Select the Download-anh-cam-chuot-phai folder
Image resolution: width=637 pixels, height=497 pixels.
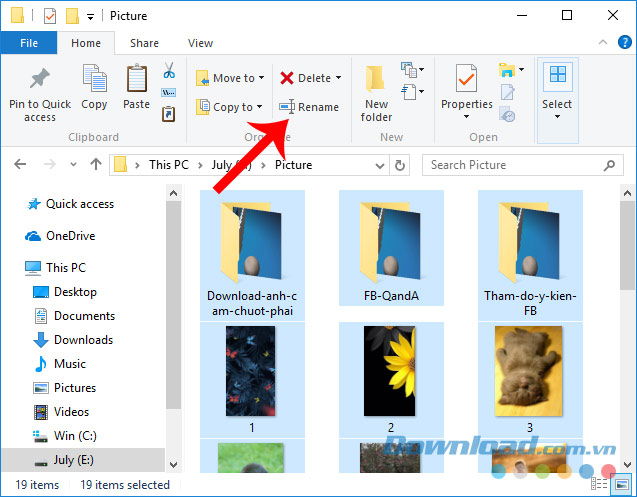click(x=252, y=255)
